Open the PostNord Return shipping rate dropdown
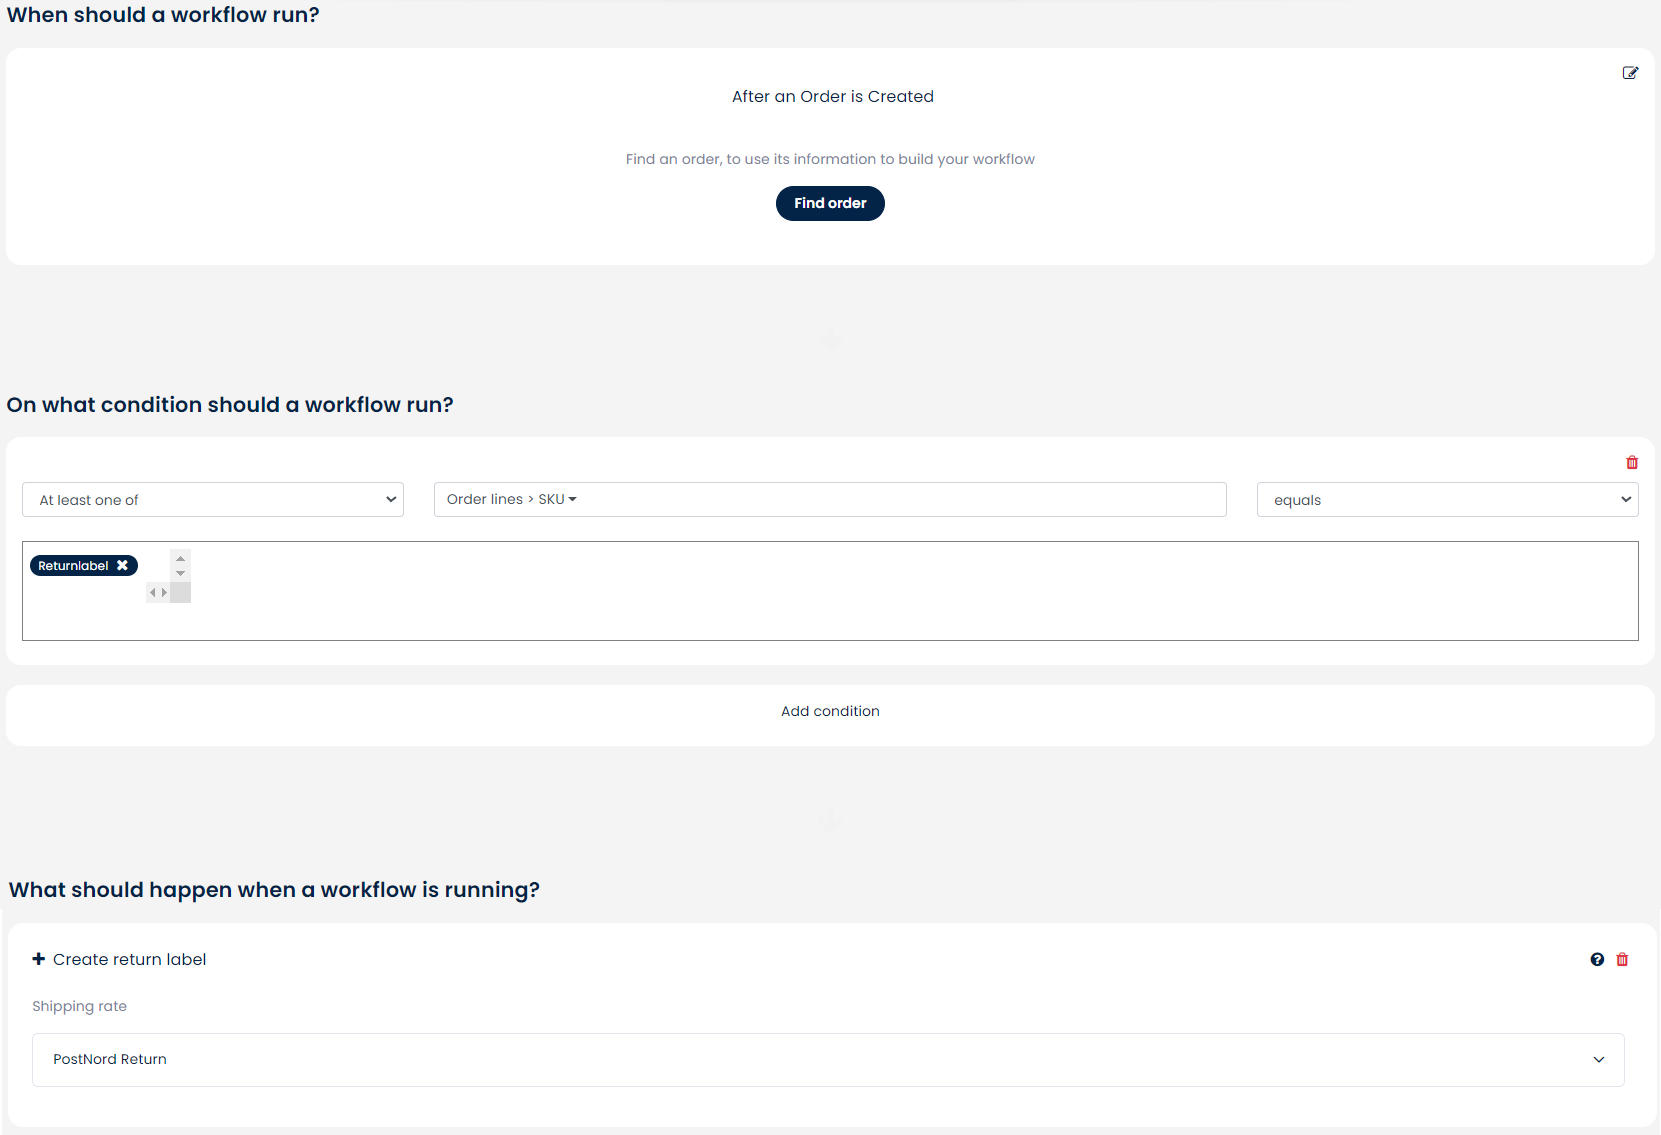 (x=828, y=1060)
